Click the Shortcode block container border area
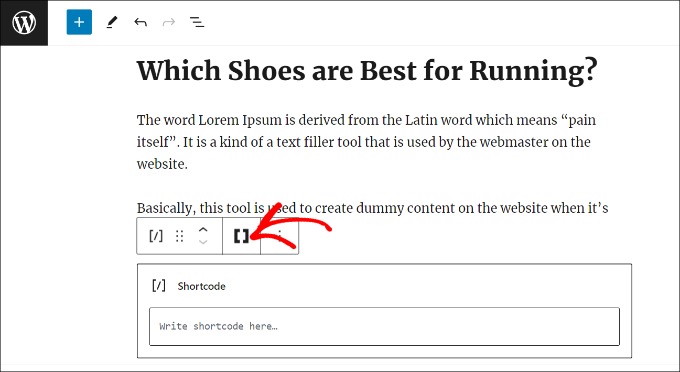Image resolution: width=680 pixels, height=372 pixels. (384, 311)
